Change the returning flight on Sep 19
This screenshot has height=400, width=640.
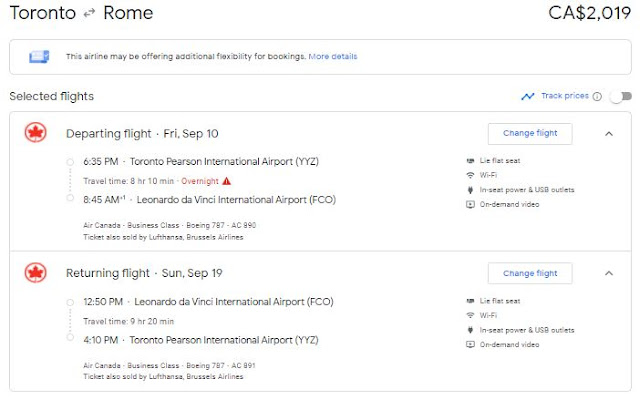click(x=530, y=273)
